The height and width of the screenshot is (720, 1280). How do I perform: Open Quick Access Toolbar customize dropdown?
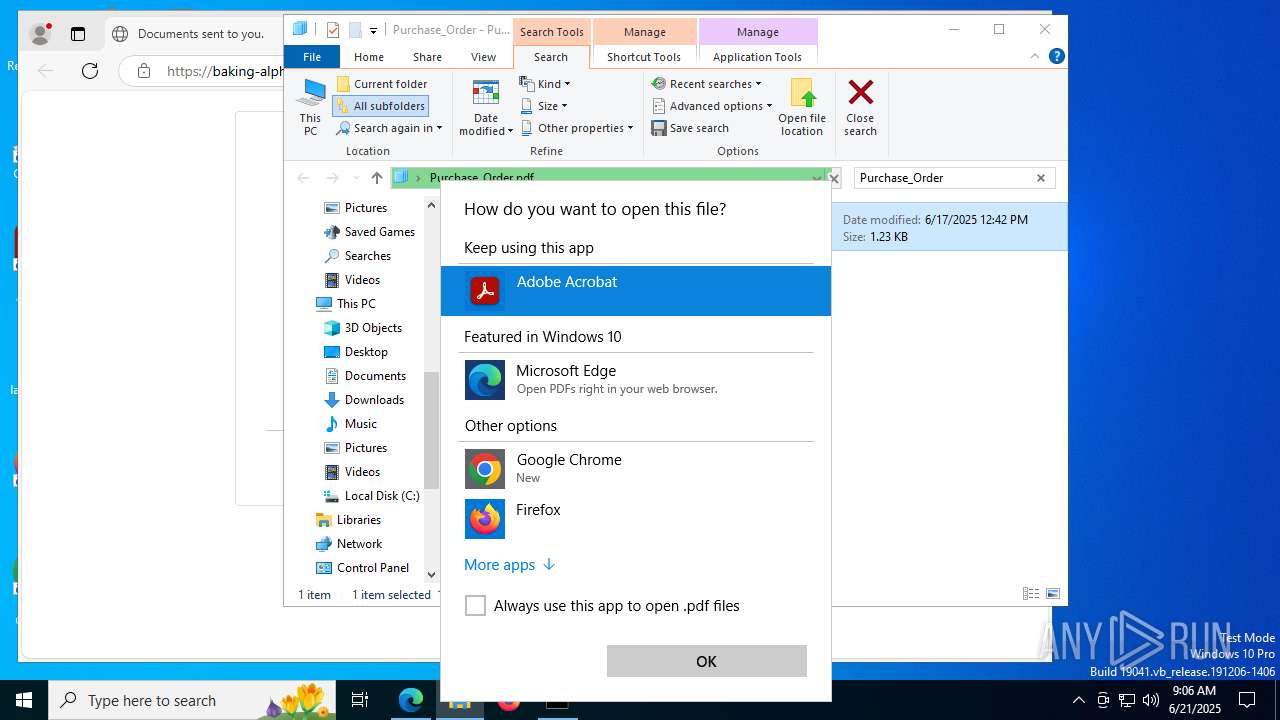point(373,31)
